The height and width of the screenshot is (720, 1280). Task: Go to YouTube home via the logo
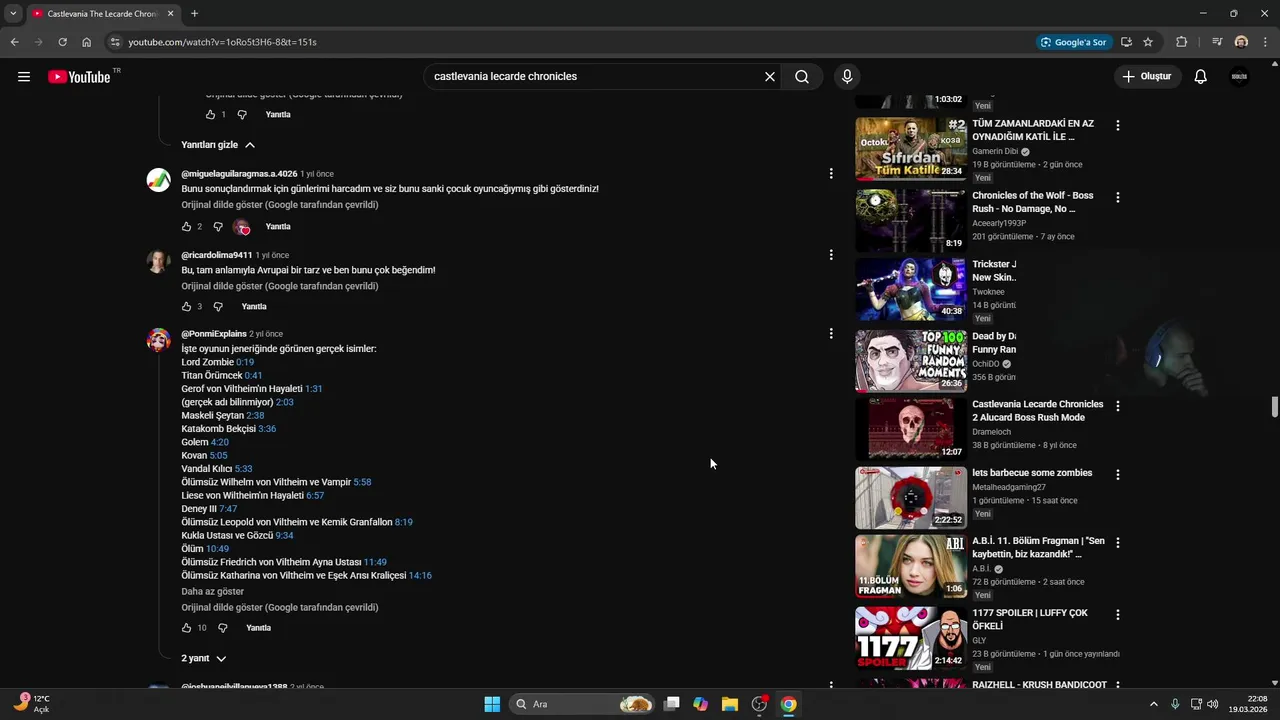79,76
